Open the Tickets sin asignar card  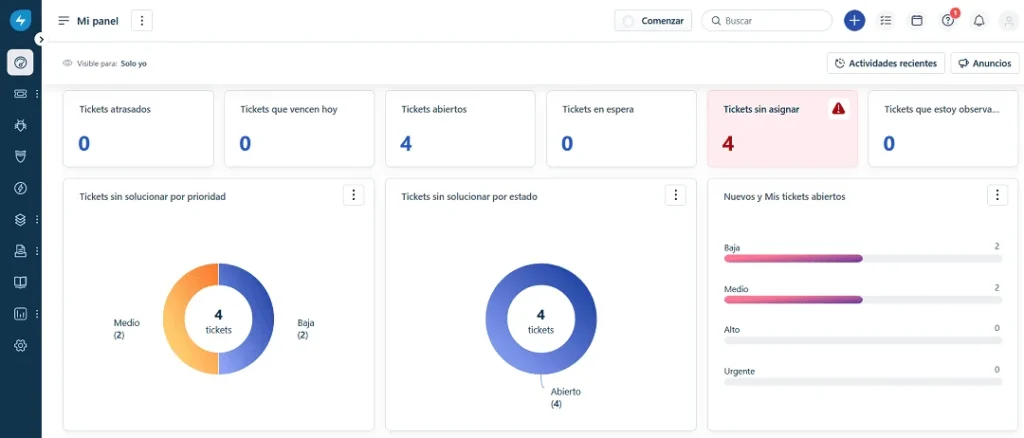[782, 129]
